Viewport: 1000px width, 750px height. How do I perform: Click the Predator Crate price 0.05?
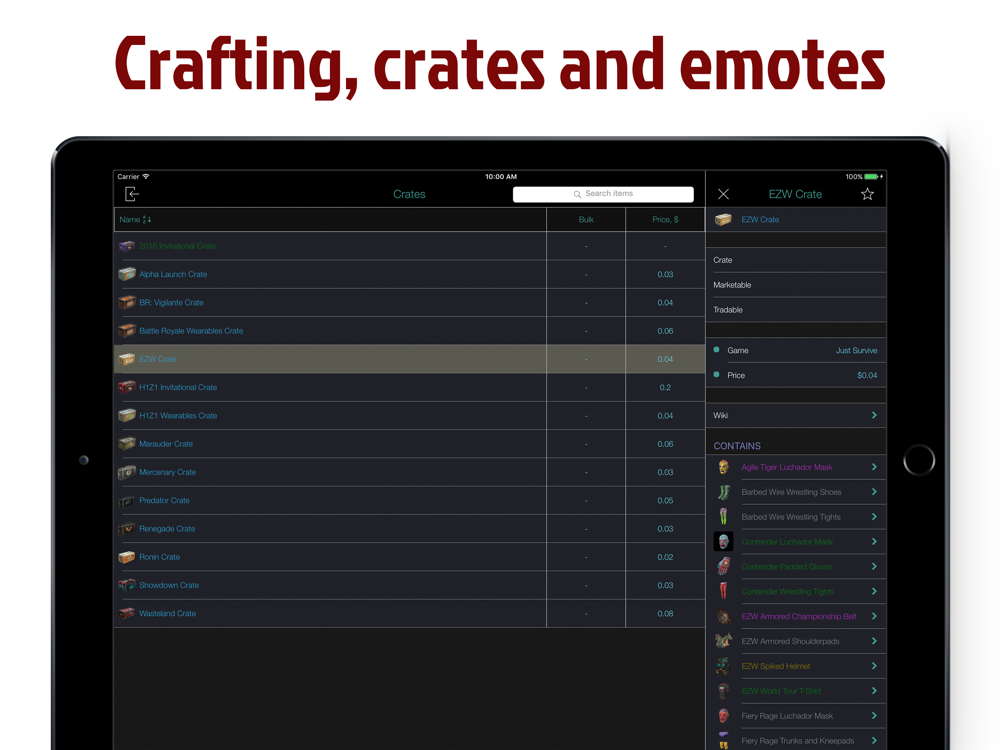(665, 501)
